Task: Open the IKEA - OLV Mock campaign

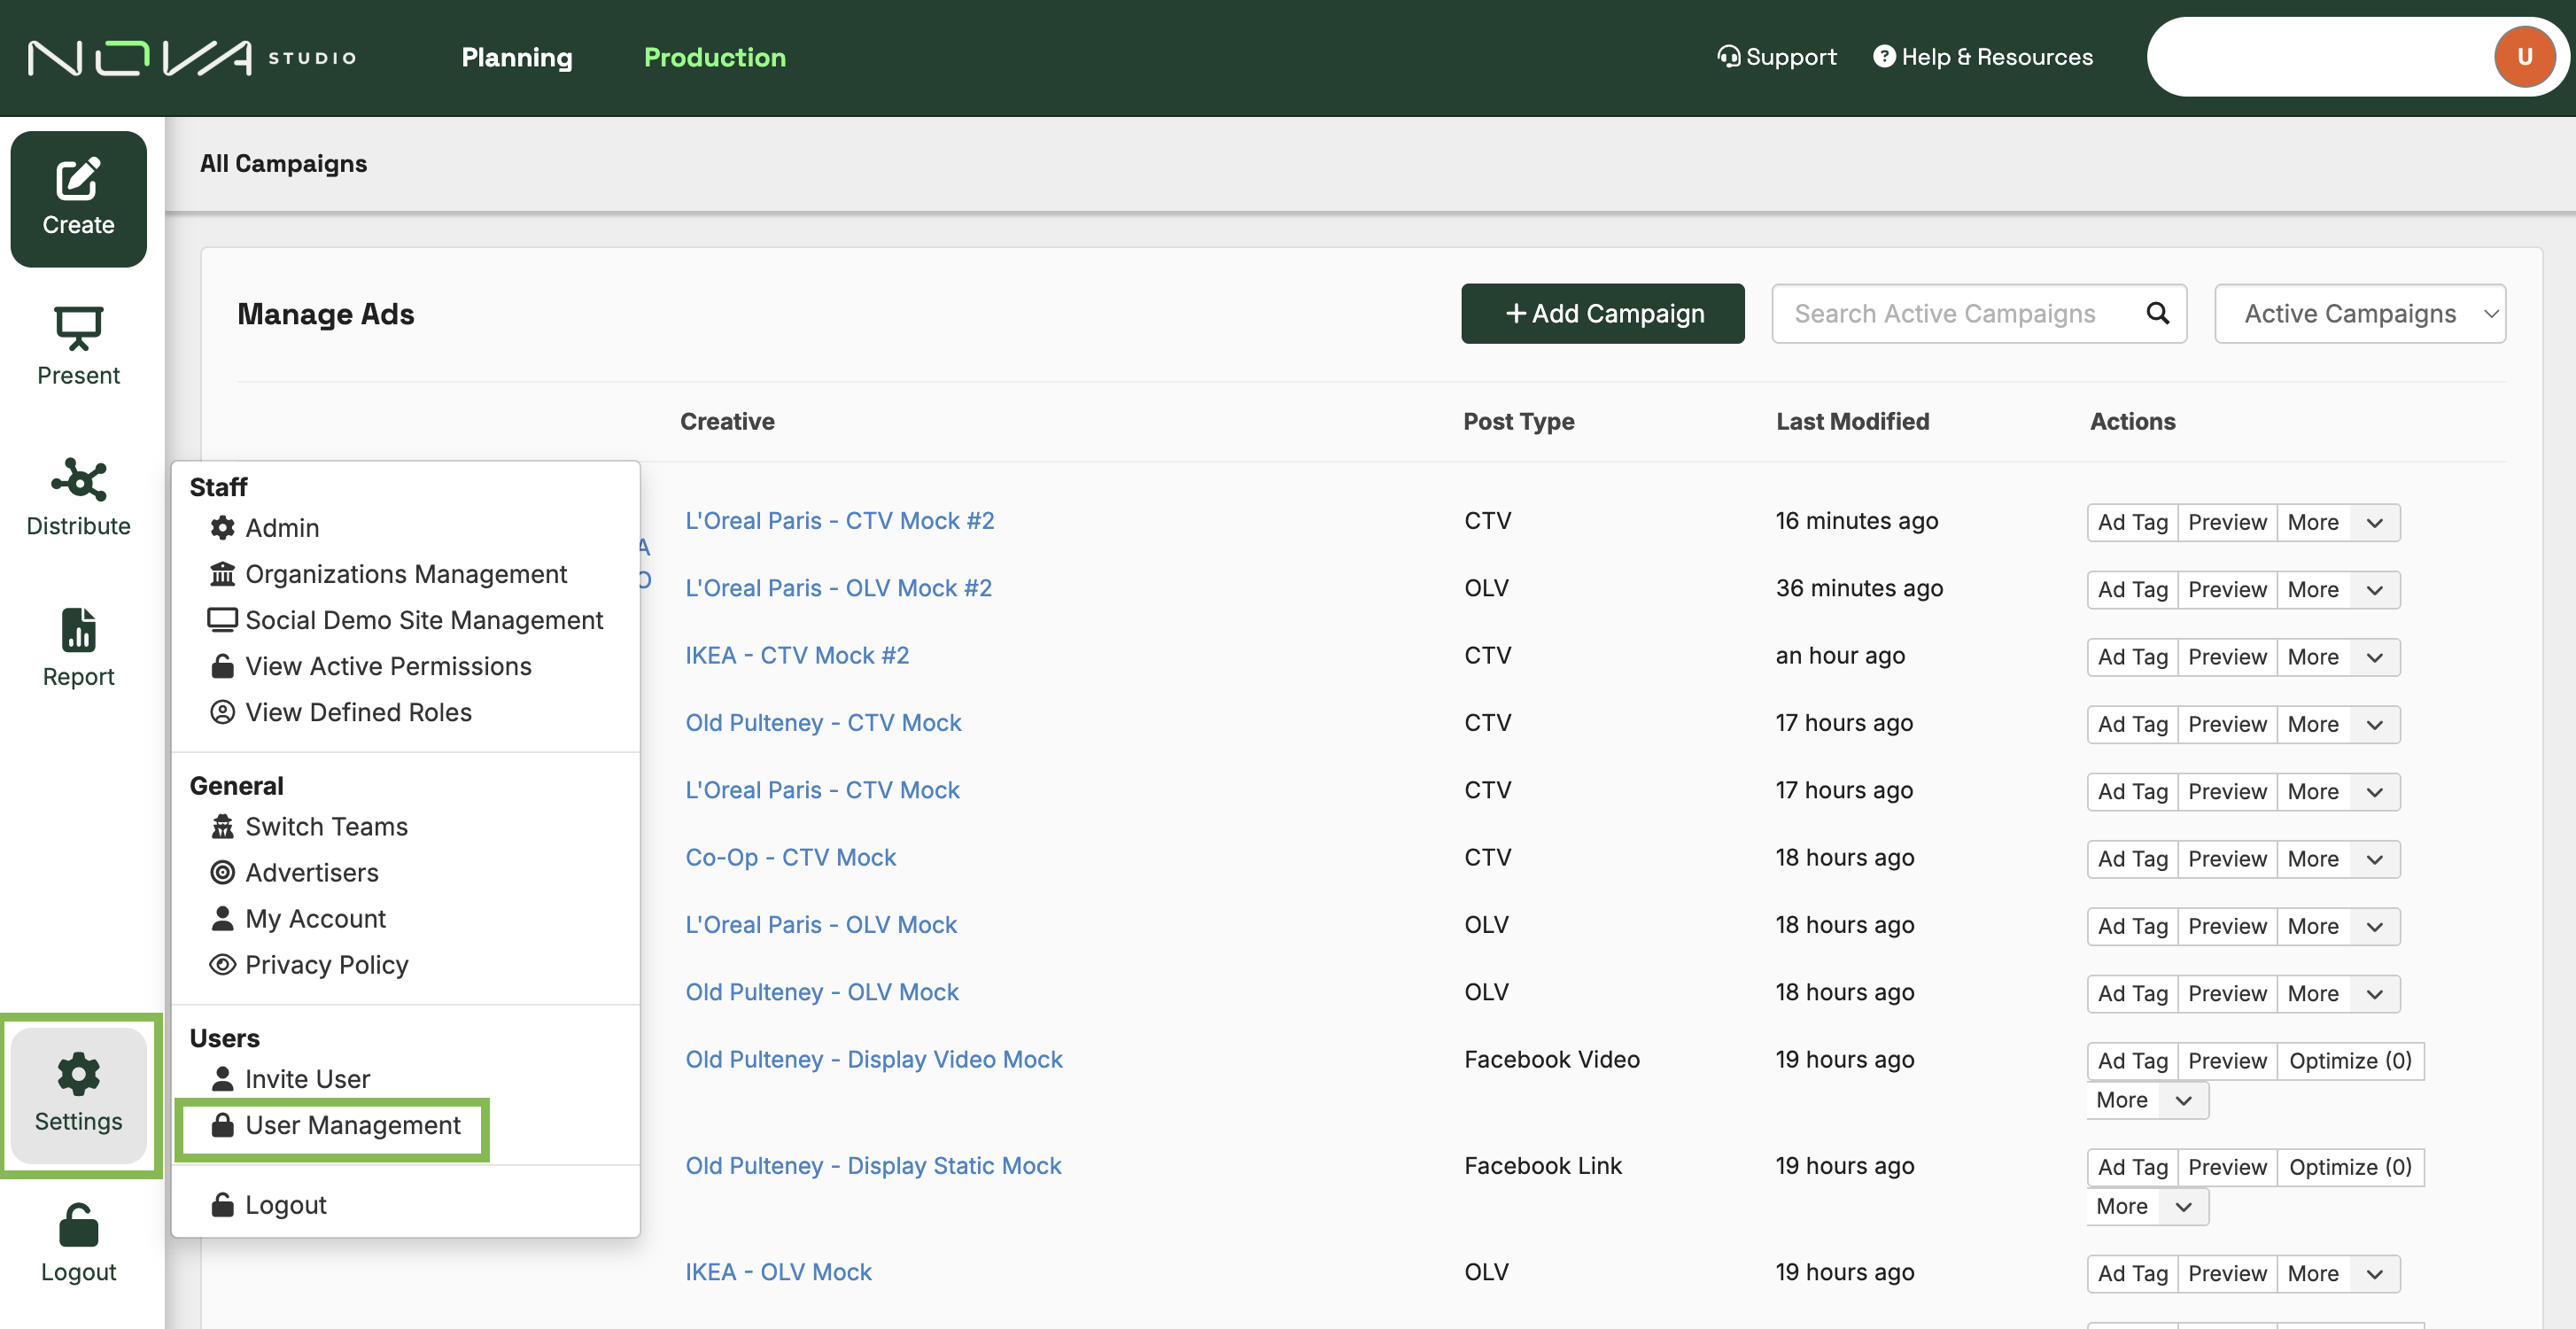Action: pos(778,1271)
